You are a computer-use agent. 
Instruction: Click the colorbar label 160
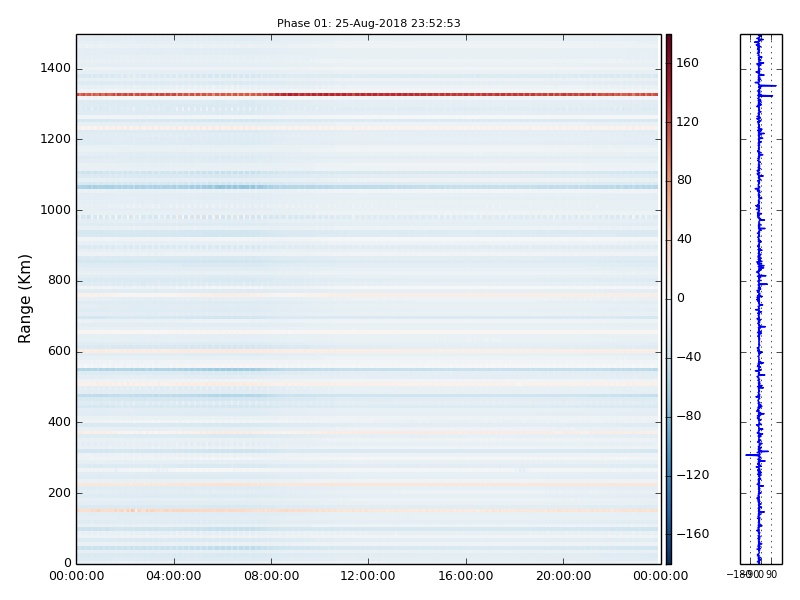687,63
